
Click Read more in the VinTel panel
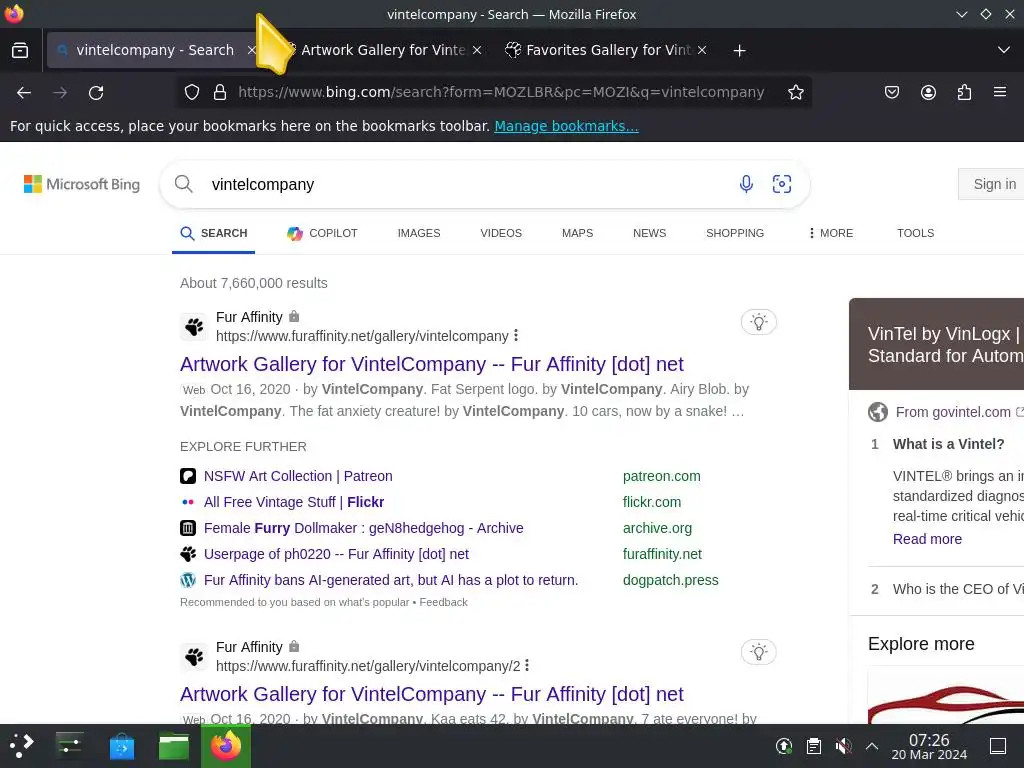coord(927,539)
